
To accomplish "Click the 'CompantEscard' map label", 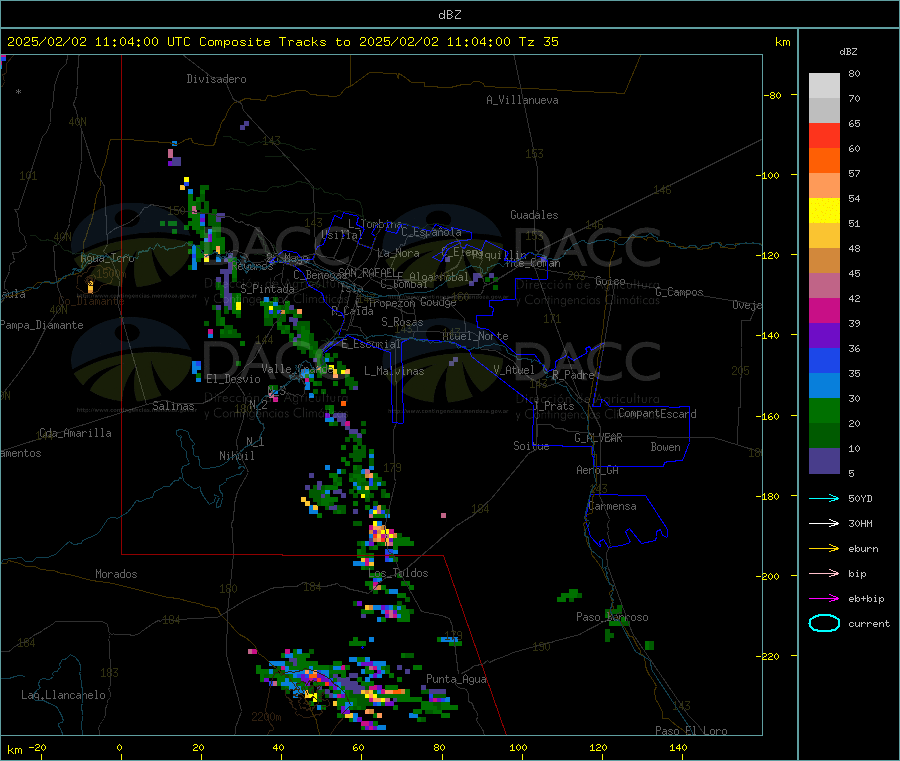I will point(657,413).
